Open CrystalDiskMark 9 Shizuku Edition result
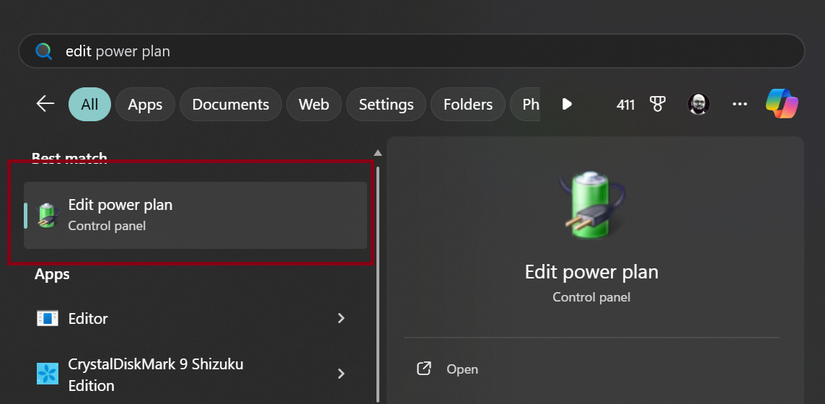Image resolution: width=825 pixels, height=404 pixels. point(195,374)
